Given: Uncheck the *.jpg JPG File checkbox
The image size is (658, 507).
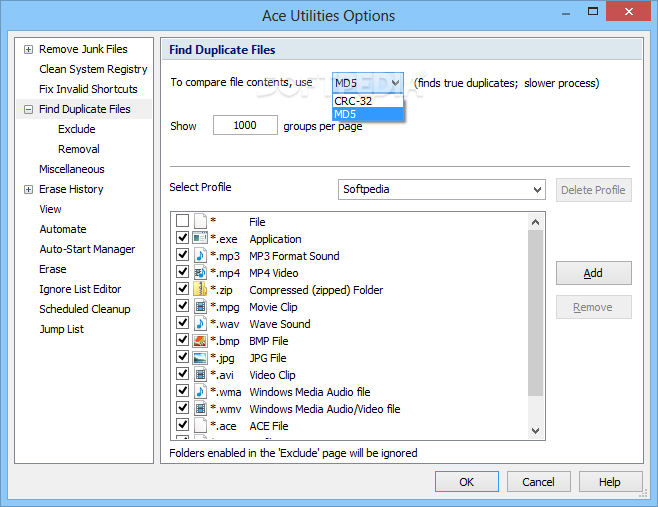Looking at the screenshot, I should click(x=182, y=356).
